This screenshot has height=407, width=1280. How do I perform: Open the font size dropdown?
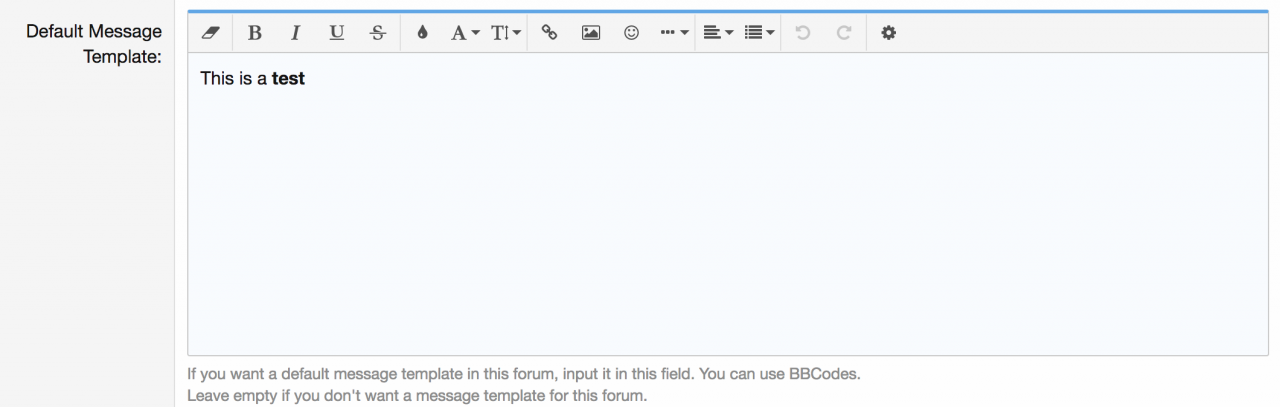[x=507, y=33]
